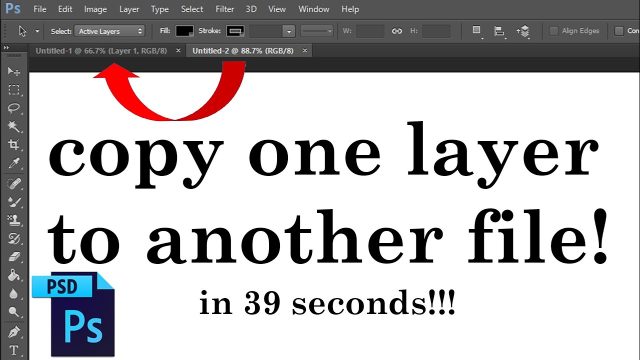640x360 pixels.
Task: Open the stroke line type dropdown
Action: click(317, 31)
